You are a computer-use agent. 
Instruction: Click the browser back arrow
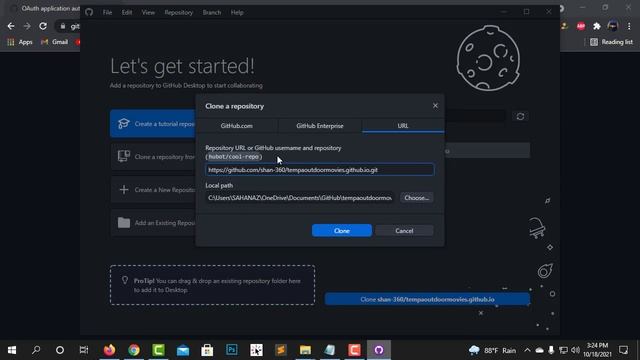[11, 26]
